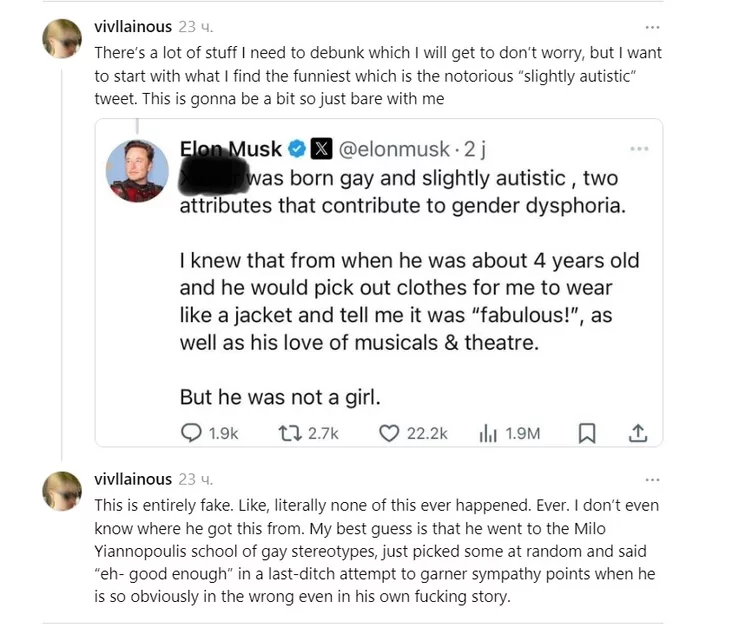This screenshot has width=732, height=628.
Task: Click the views bar-chart icon showing 1.9M
Action: [489, 432]
